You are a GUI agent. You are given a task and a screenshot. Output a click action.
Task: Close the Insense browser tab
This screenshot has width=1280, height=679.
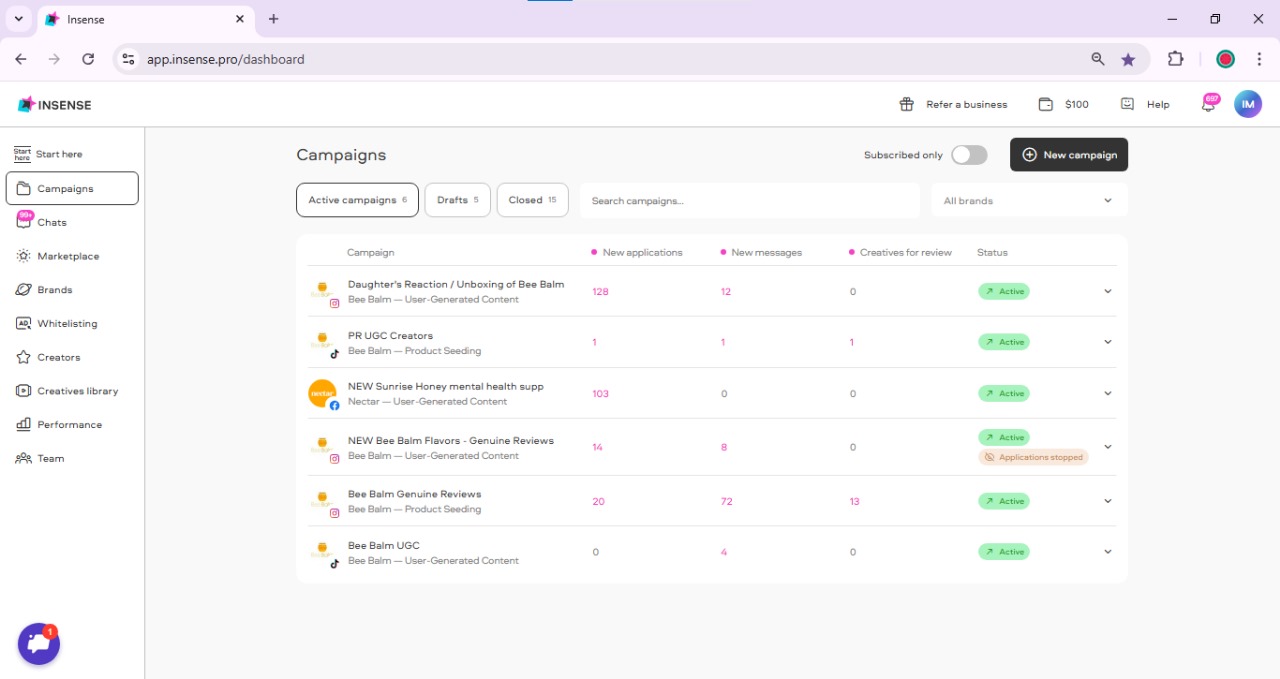(240, 19)
